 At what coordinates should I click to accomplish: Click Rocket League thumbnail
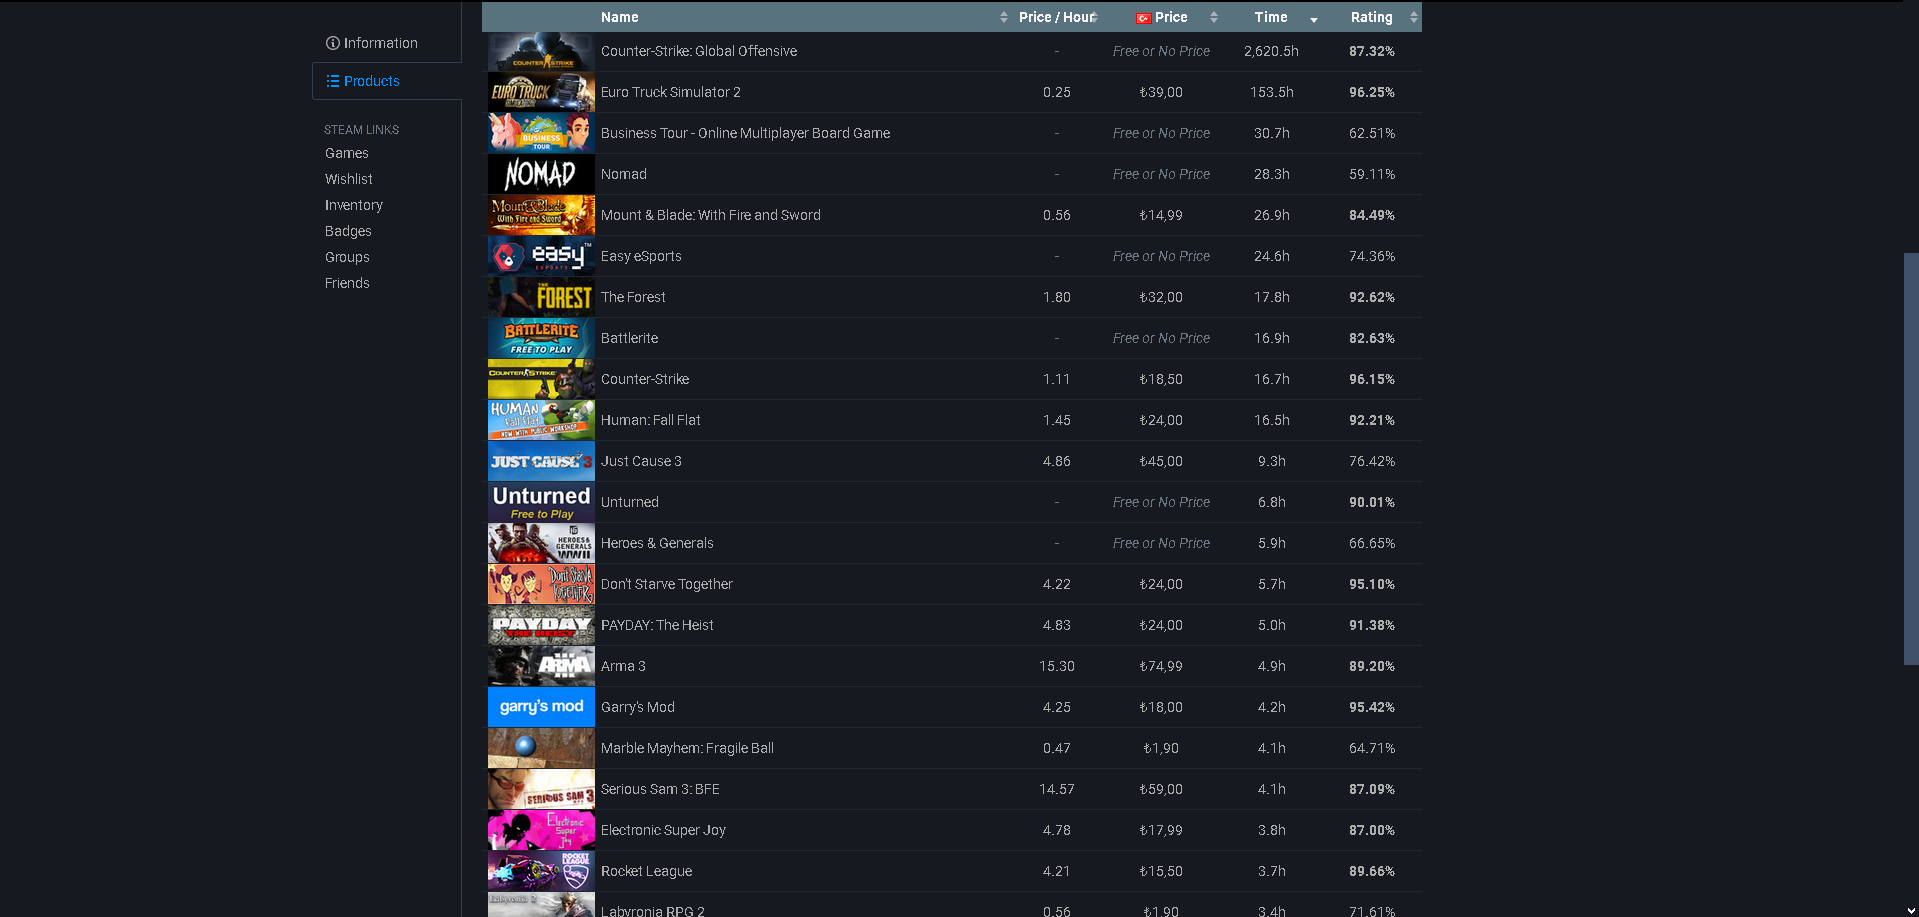click(541, 871)
